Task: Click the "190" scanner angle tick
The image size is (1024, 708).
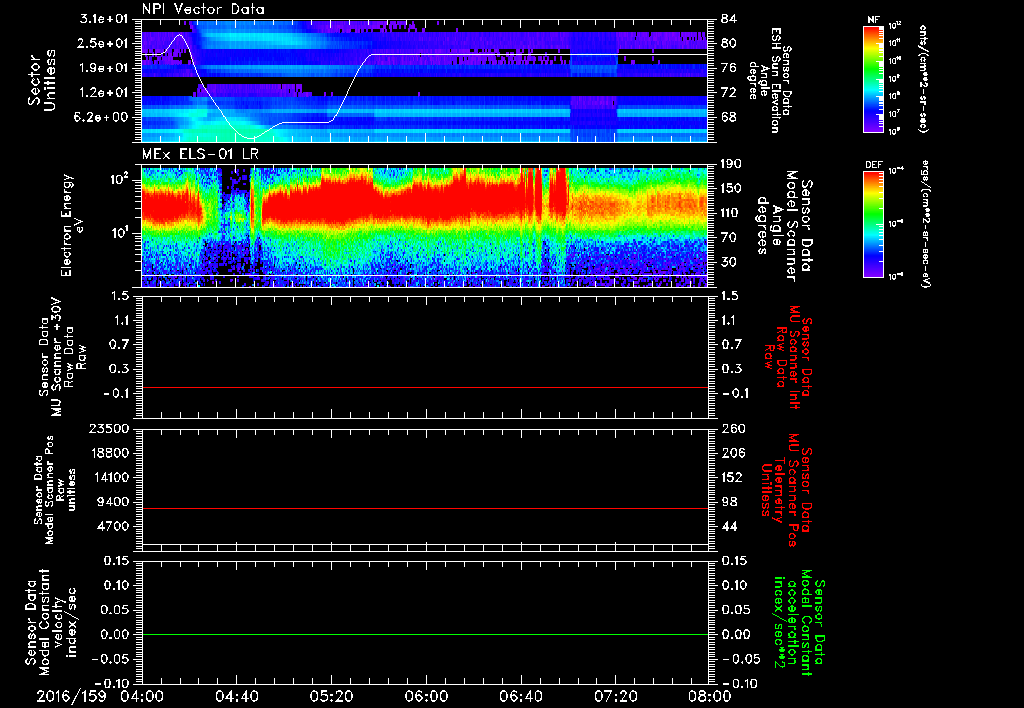Action: click(732, 164)
